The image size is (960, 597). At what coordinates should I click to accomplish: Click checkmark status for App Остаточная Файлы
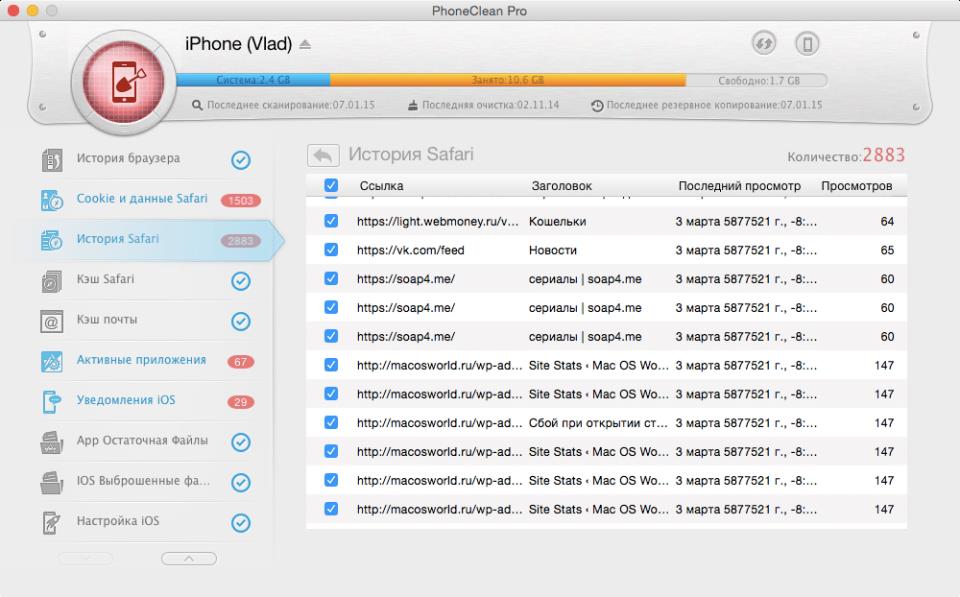pos(241,442)
